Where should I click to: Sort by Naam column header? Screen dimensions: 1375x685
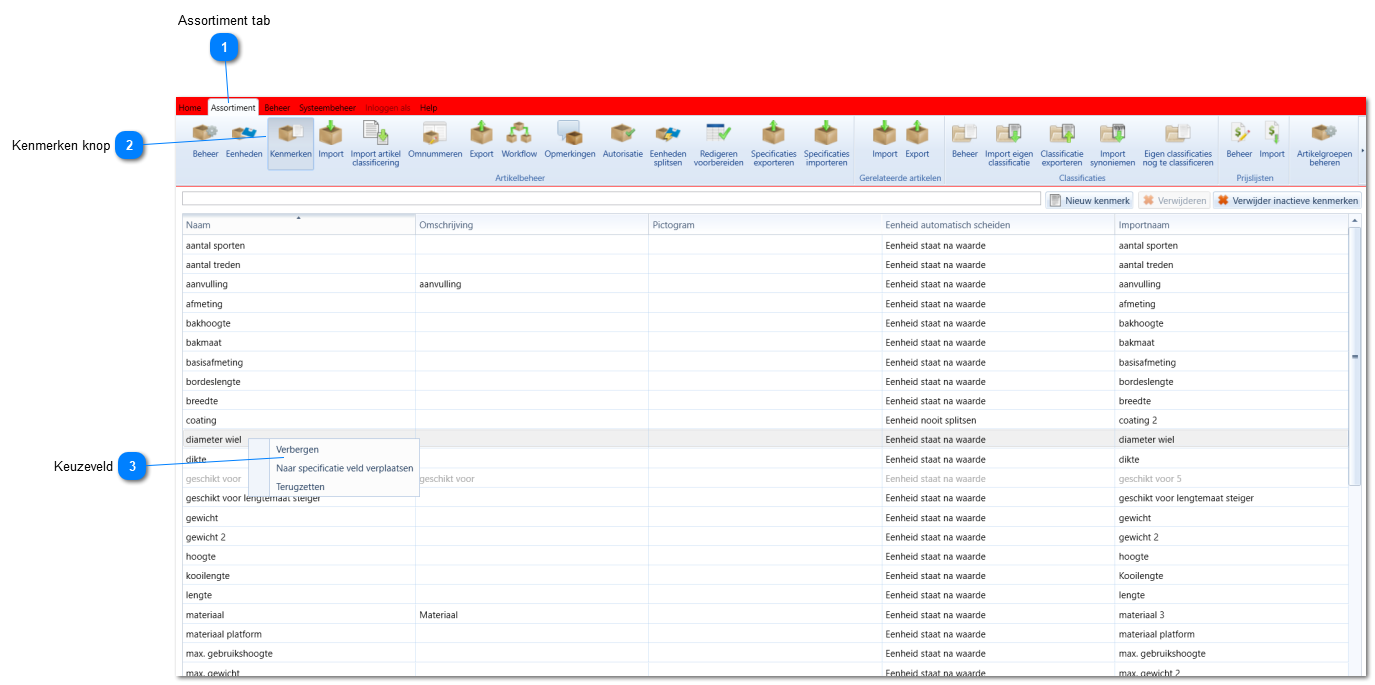[298, 225]
